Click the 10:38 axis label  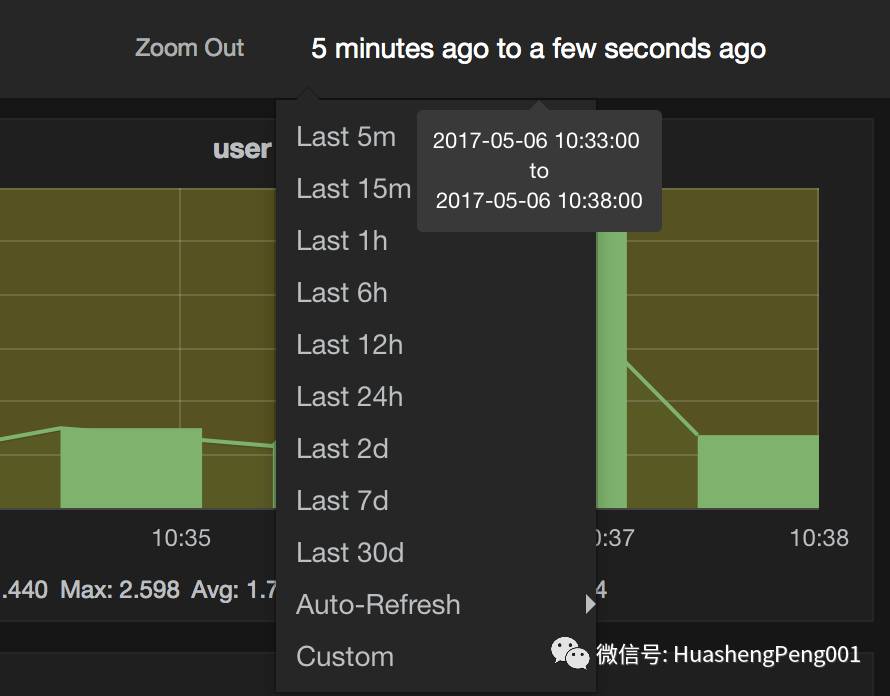(818, 538)
